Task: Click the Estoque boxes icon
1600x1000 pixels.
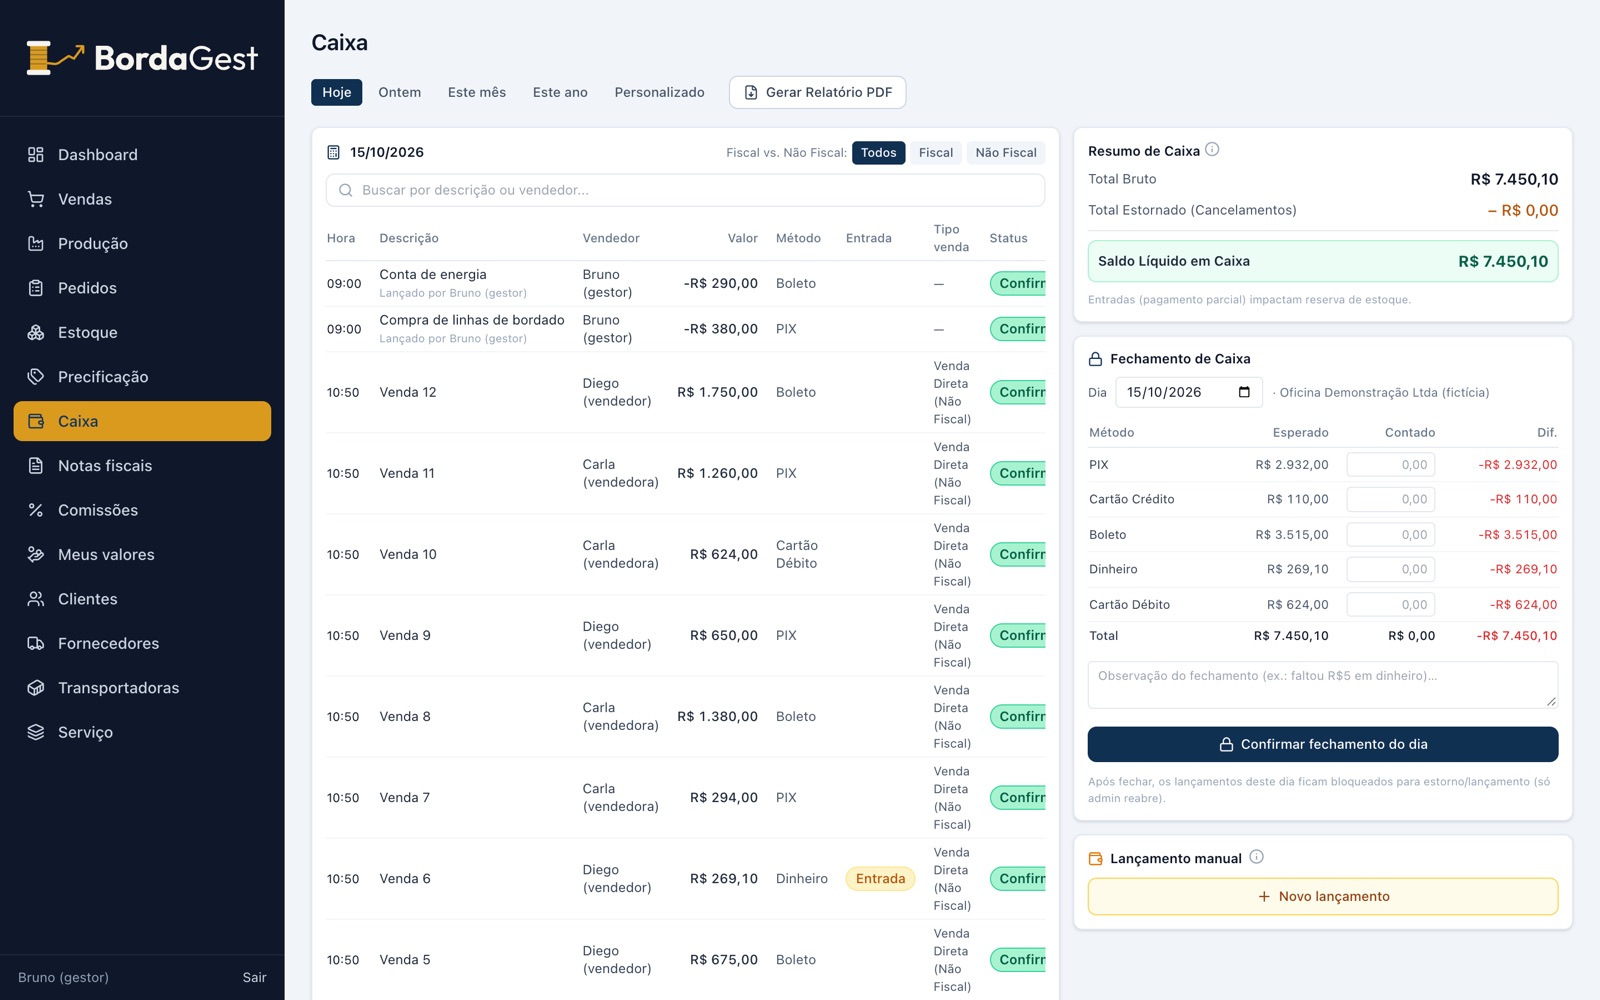Action: pos(36,333)
